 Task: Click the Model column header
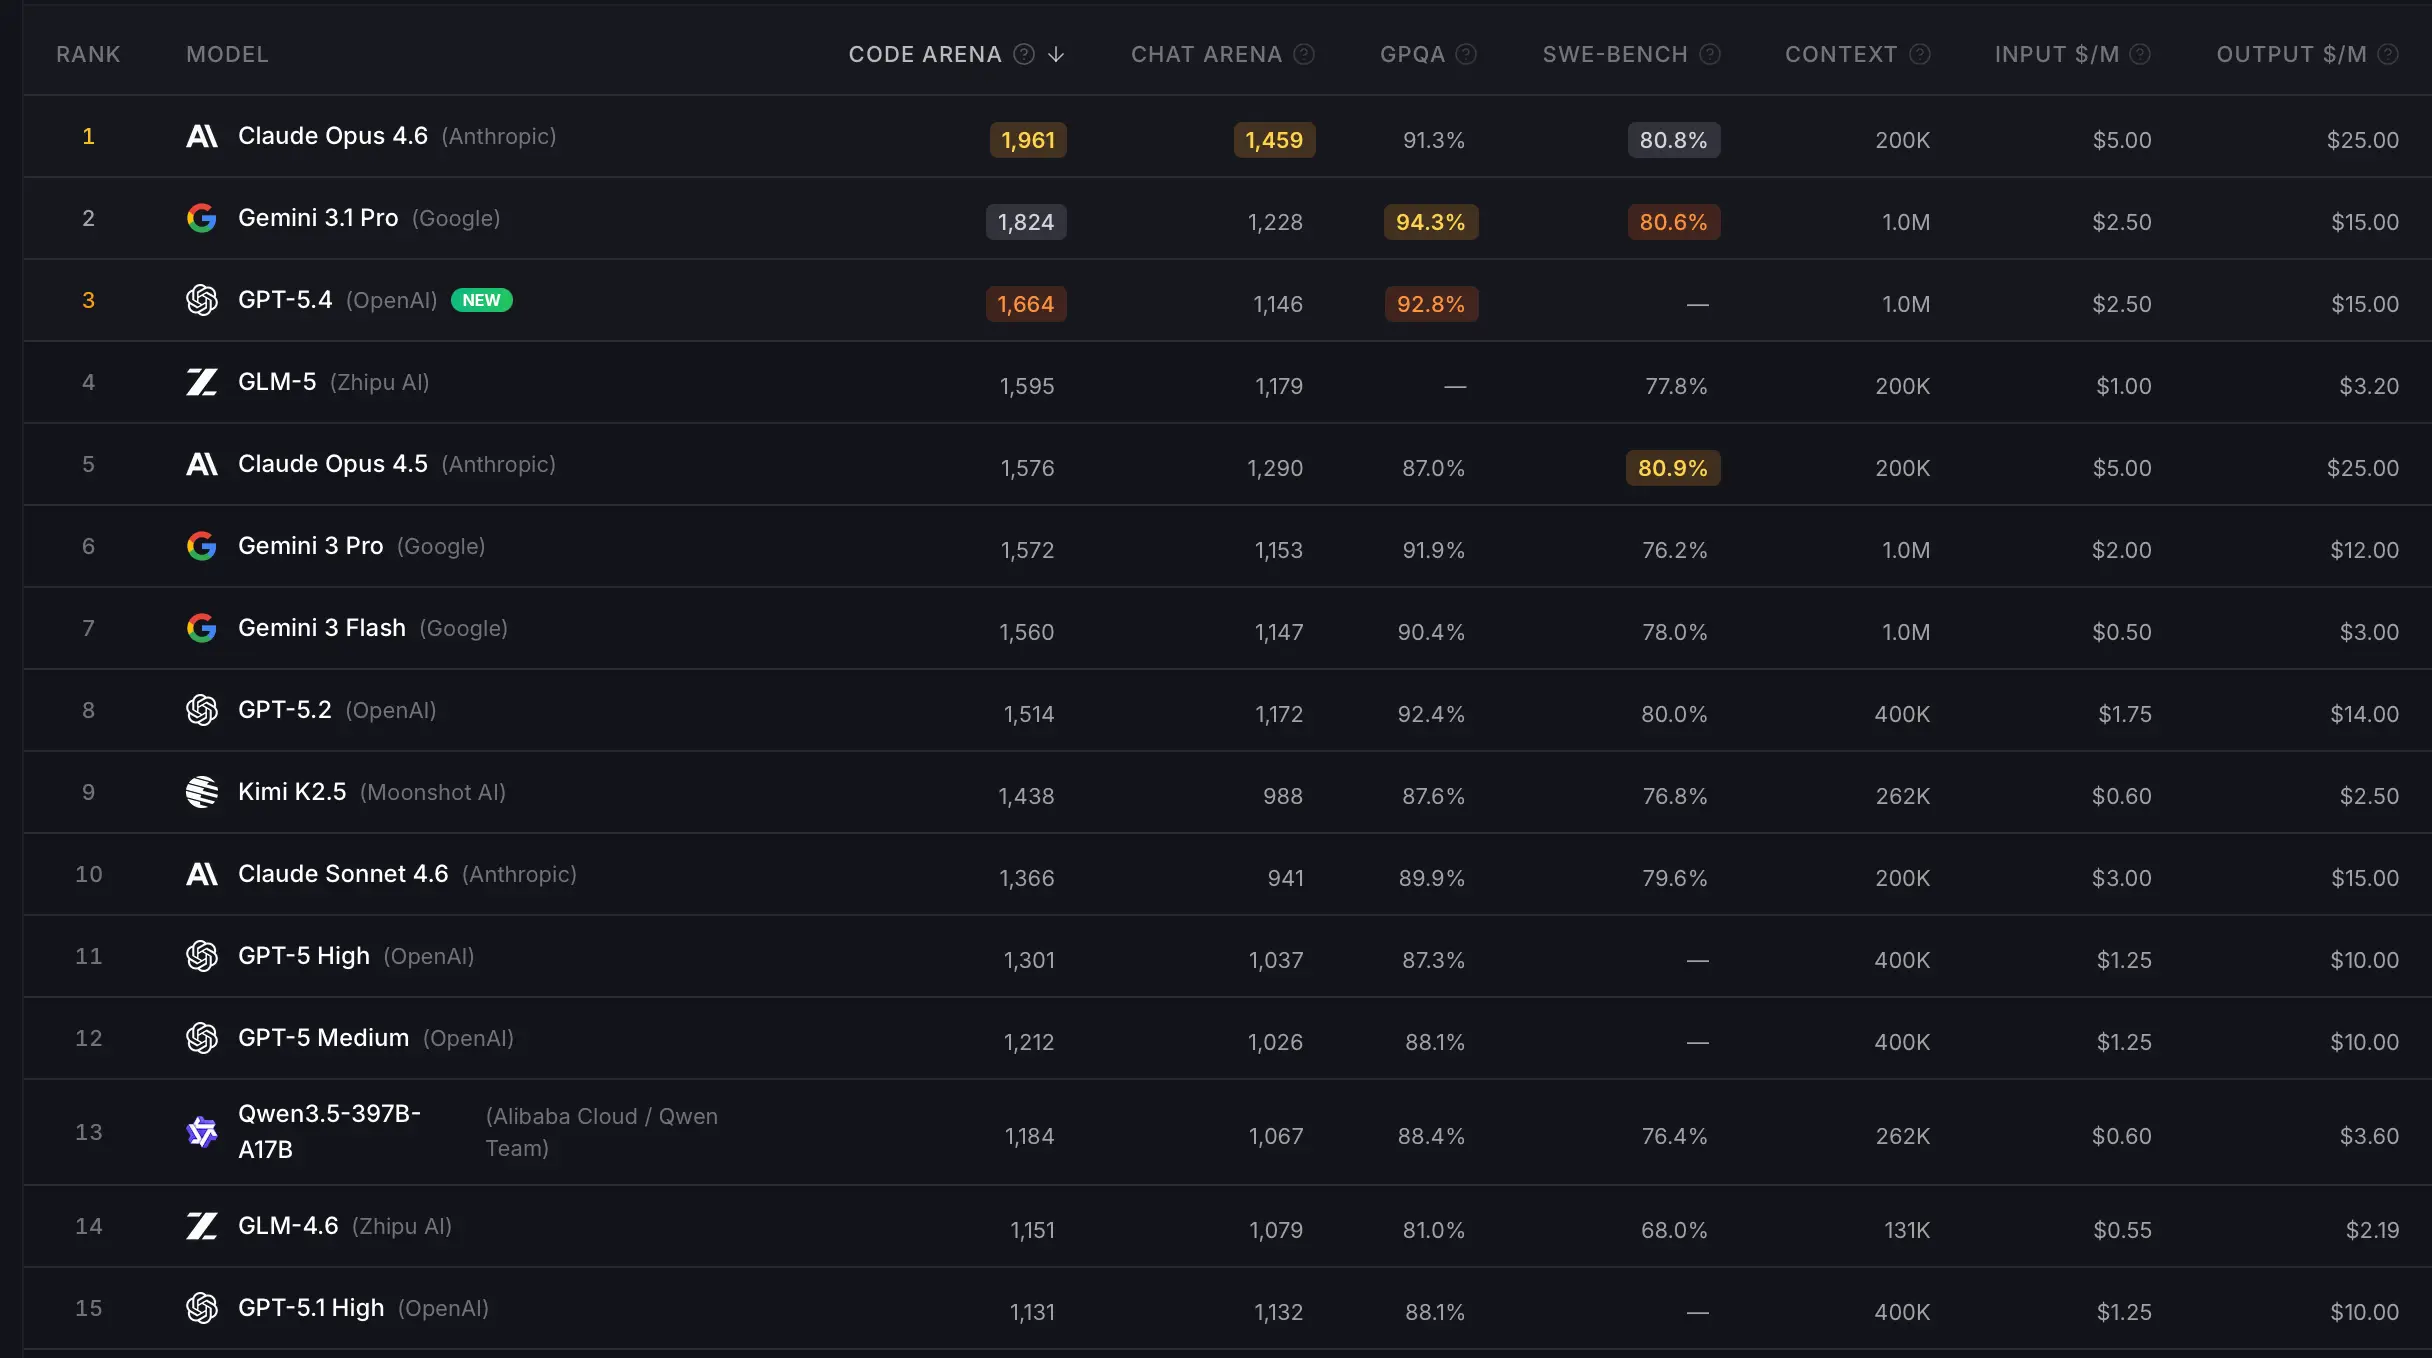[227, 54]
